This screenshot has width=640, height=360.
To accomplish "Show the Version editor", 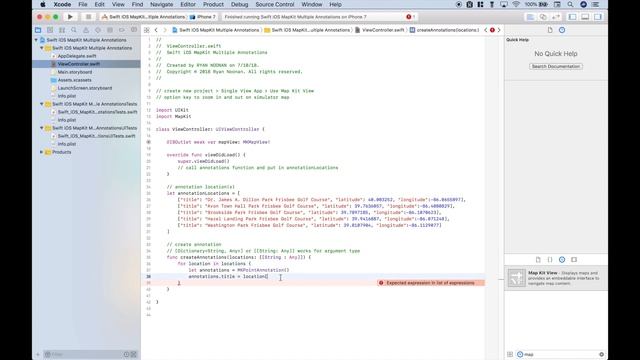I will pos(556,17).
